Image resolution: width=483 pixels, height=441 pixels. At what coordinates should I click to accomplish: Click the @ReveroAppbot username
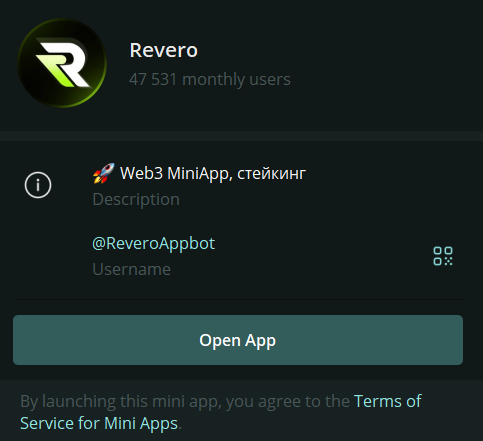153,243
